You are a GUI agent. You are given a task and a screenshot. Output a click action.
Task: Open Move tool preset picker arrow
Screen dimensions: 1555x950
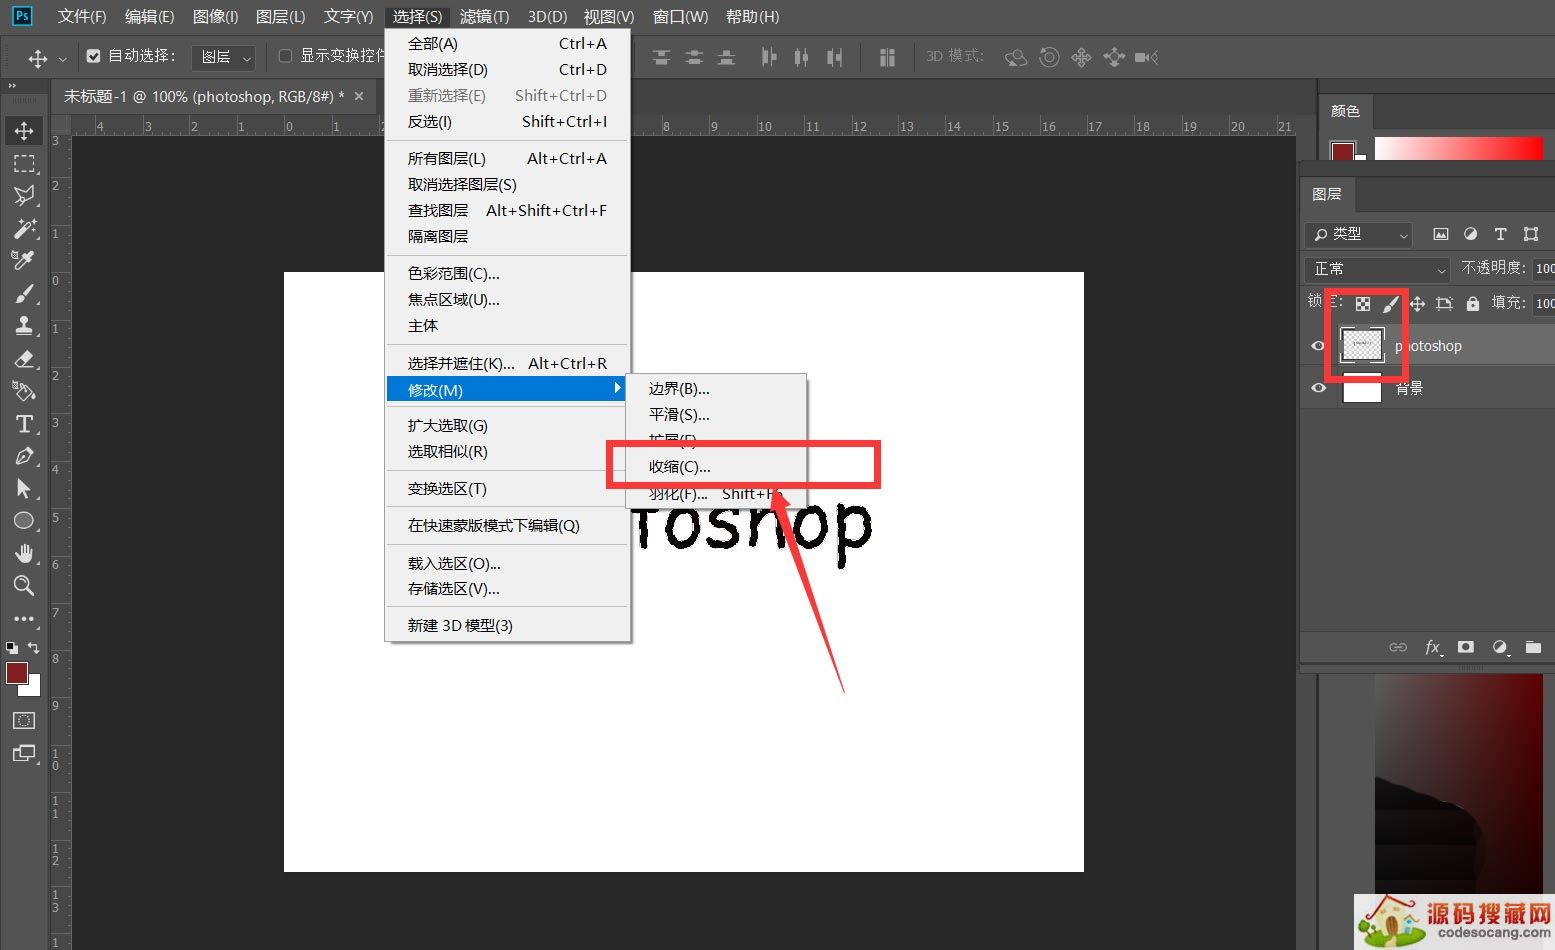(x=62, y=59)
